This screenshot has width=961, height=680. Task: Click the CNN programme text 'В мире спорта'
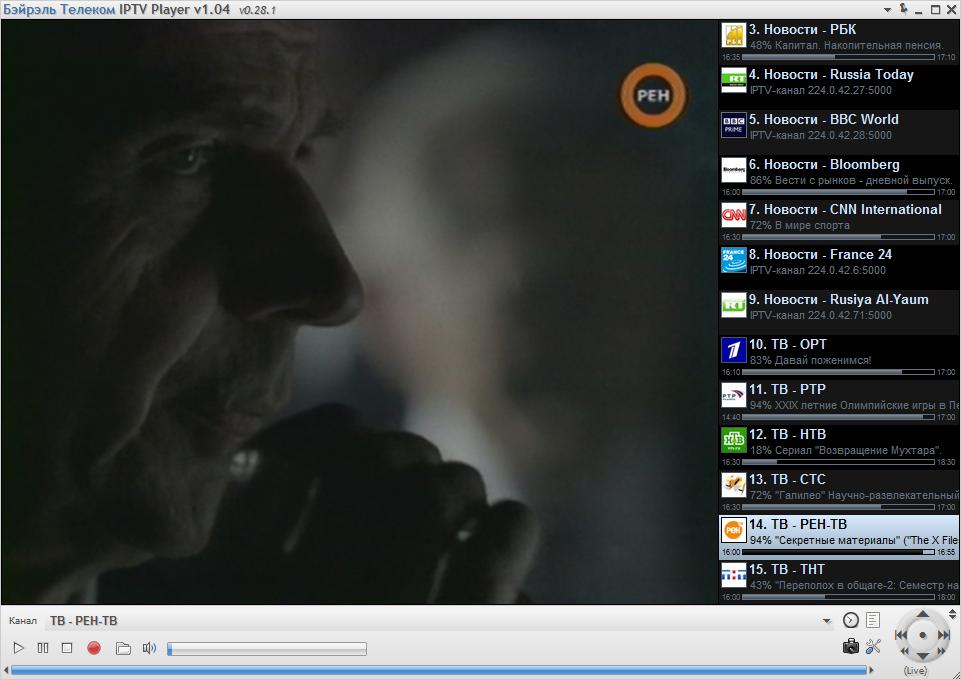point(812,225)
